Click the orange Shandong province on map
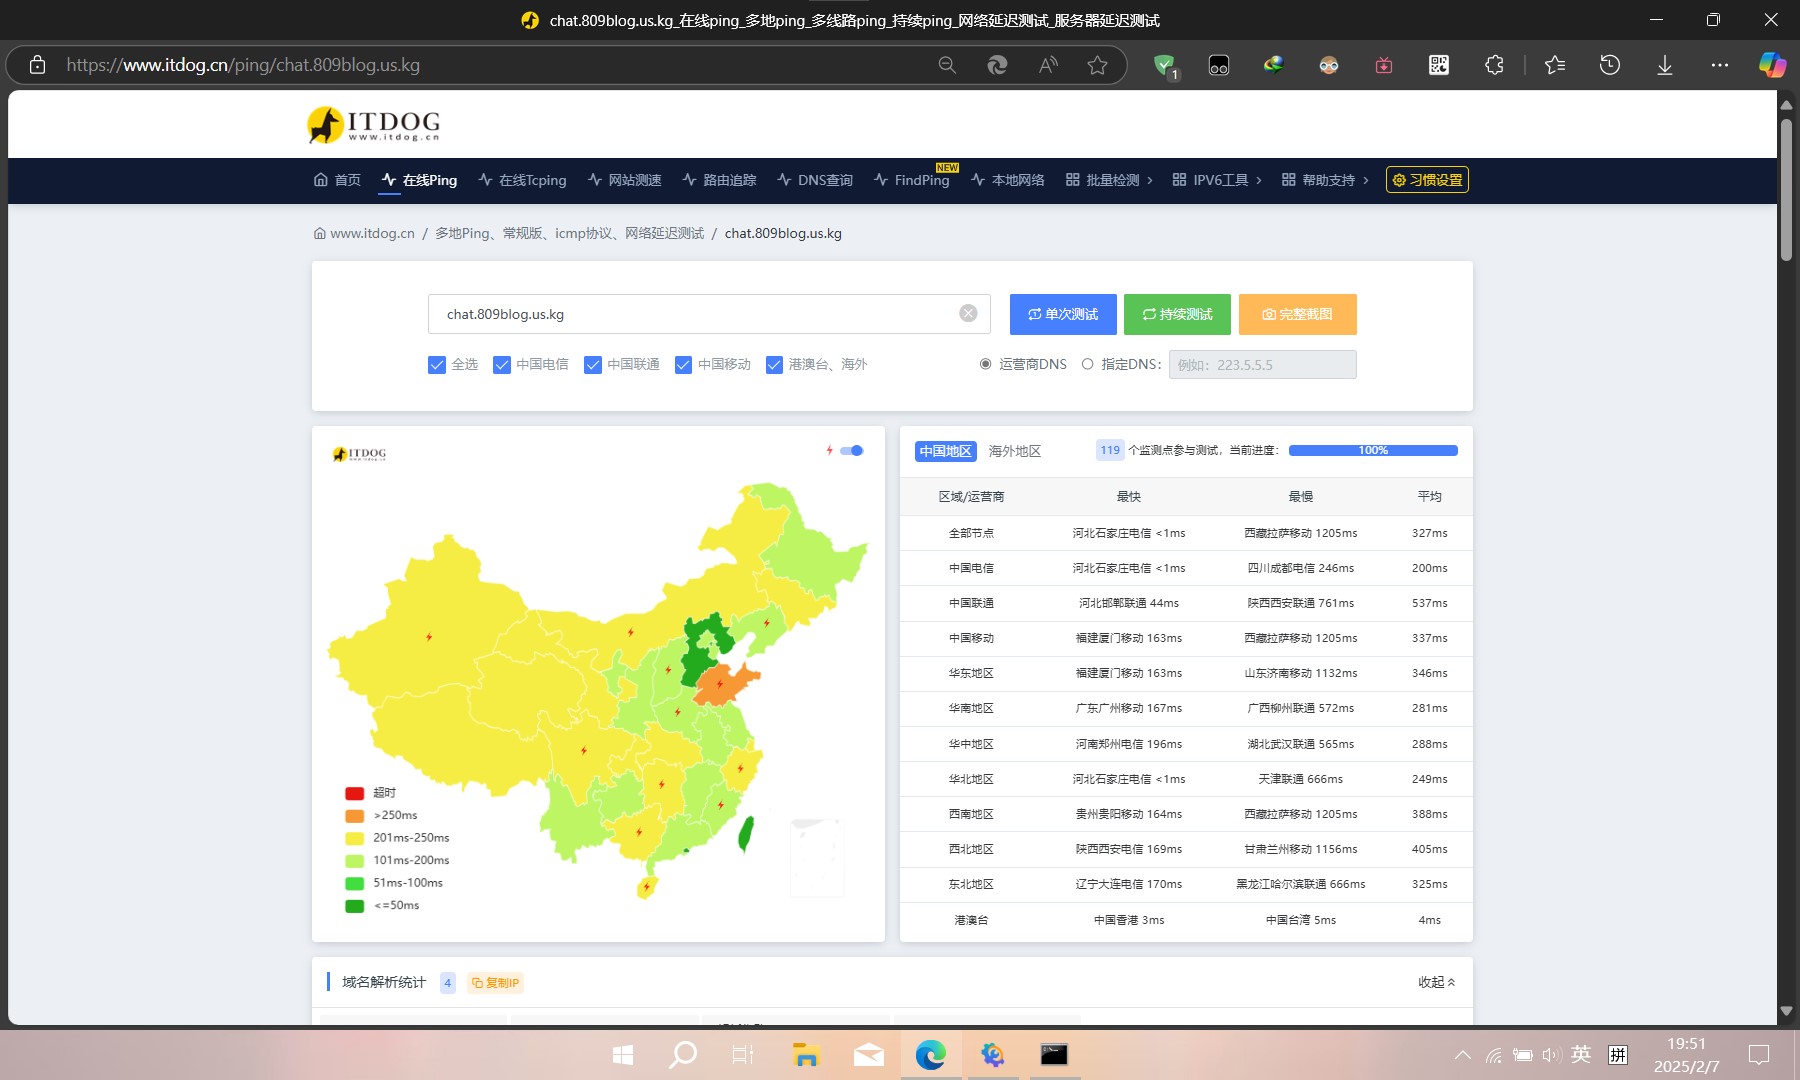 pos(726,685)
